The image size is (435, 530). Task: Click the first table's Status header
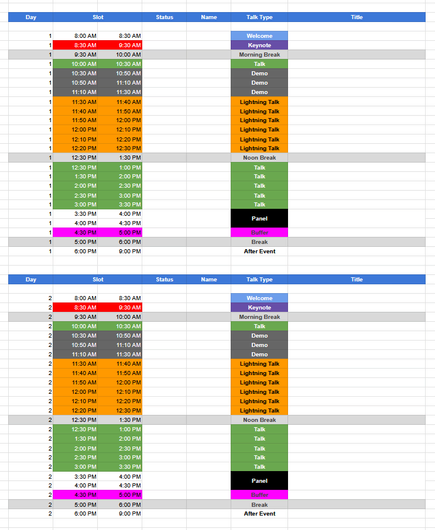point(164,17)
